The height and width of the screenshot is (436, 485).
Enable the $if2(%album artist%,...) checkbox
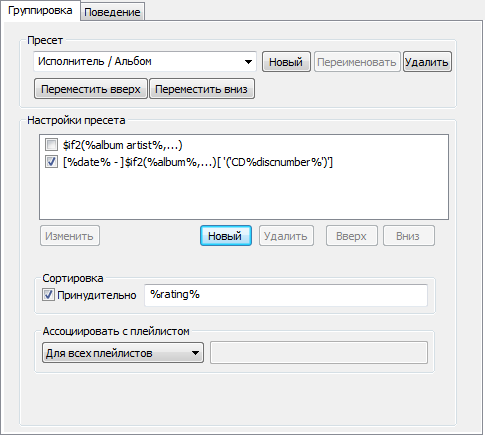pyautogui.click(x=51, y=145)
